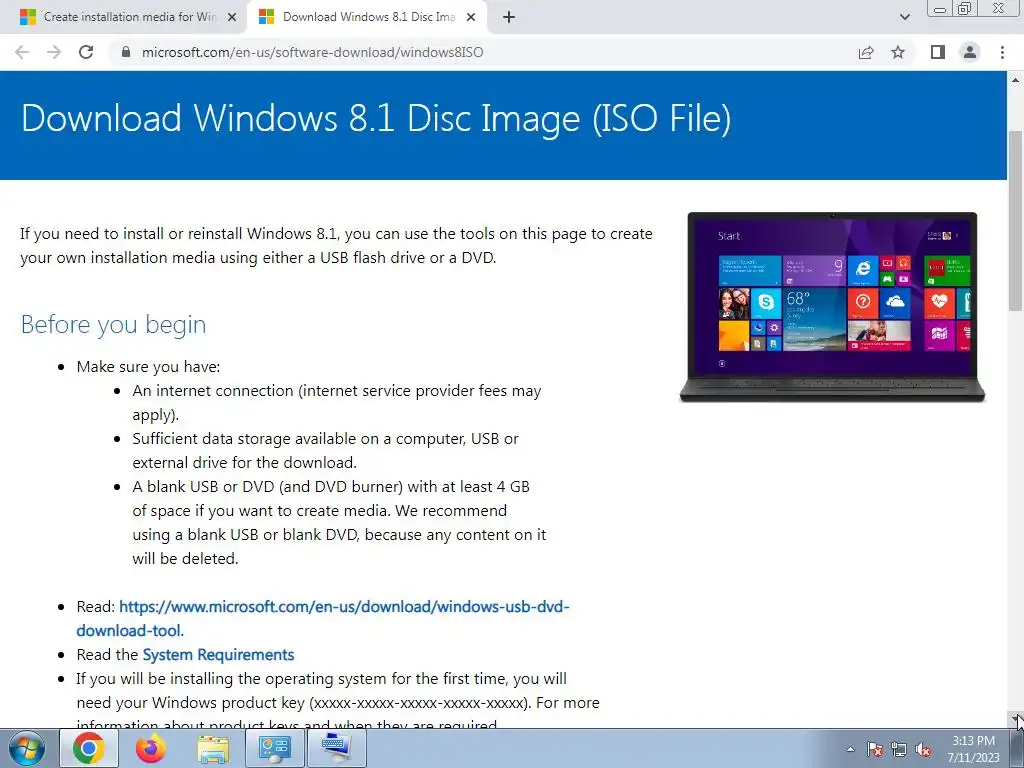Click the 'Make sure you have:' text
Image resolution: width=1024 pixels, height=768 pixels.
pyautogui.click(x=148, y=367)
